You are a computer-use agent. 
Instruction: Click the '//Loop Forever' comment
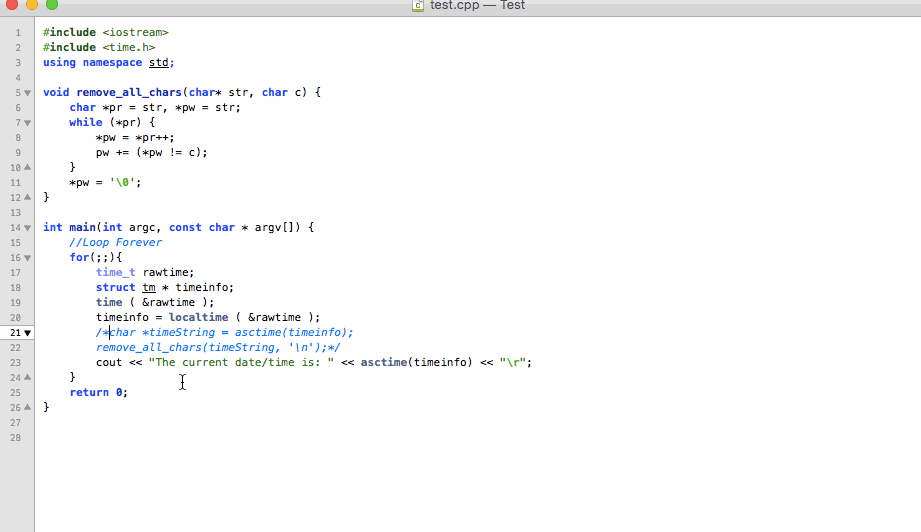point(116,243)
